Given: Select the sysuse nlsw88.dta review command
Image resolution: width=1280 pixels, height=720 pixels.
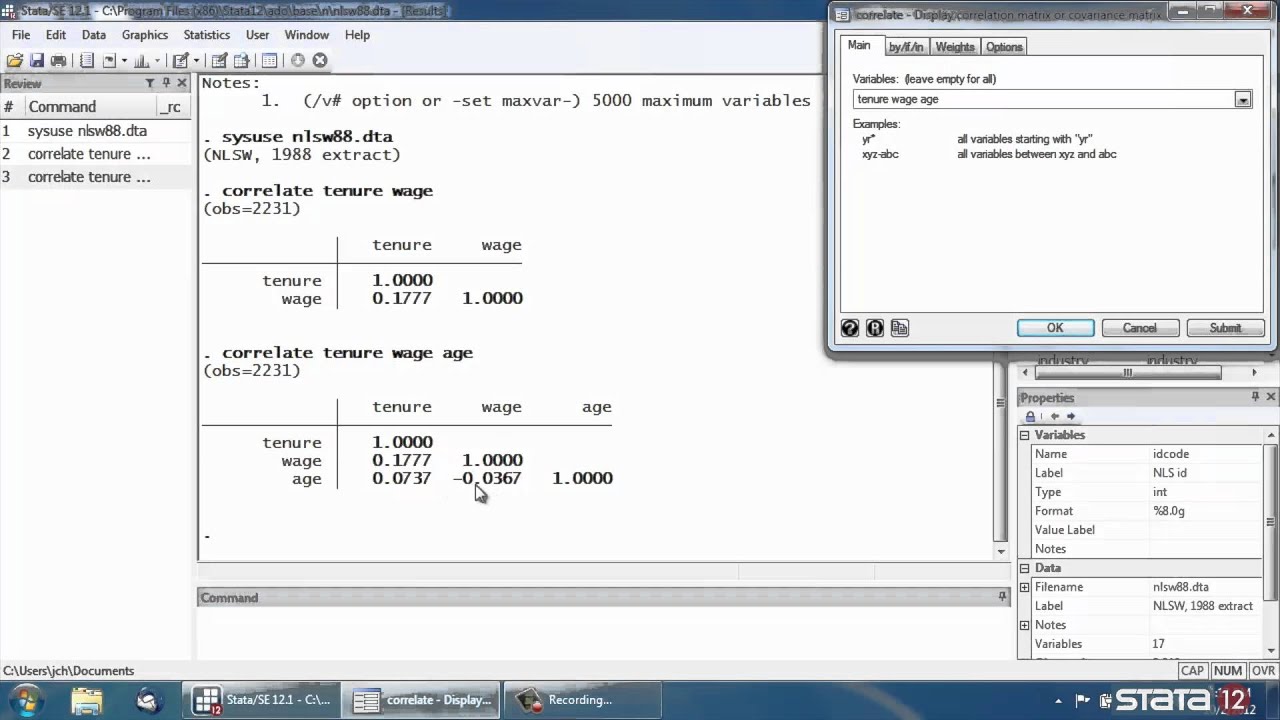Looking at the screenshot, I should coord(95,131).
